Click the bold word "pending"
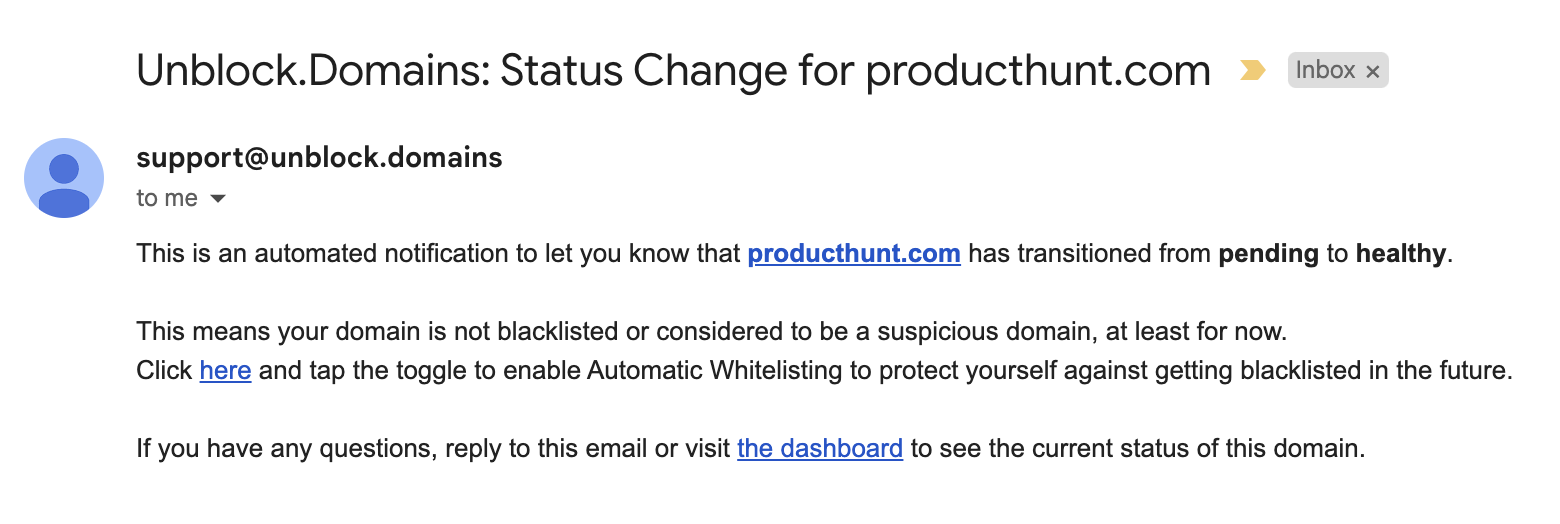This screenshot has height=524, width=1560. [x=1268, y=254]
